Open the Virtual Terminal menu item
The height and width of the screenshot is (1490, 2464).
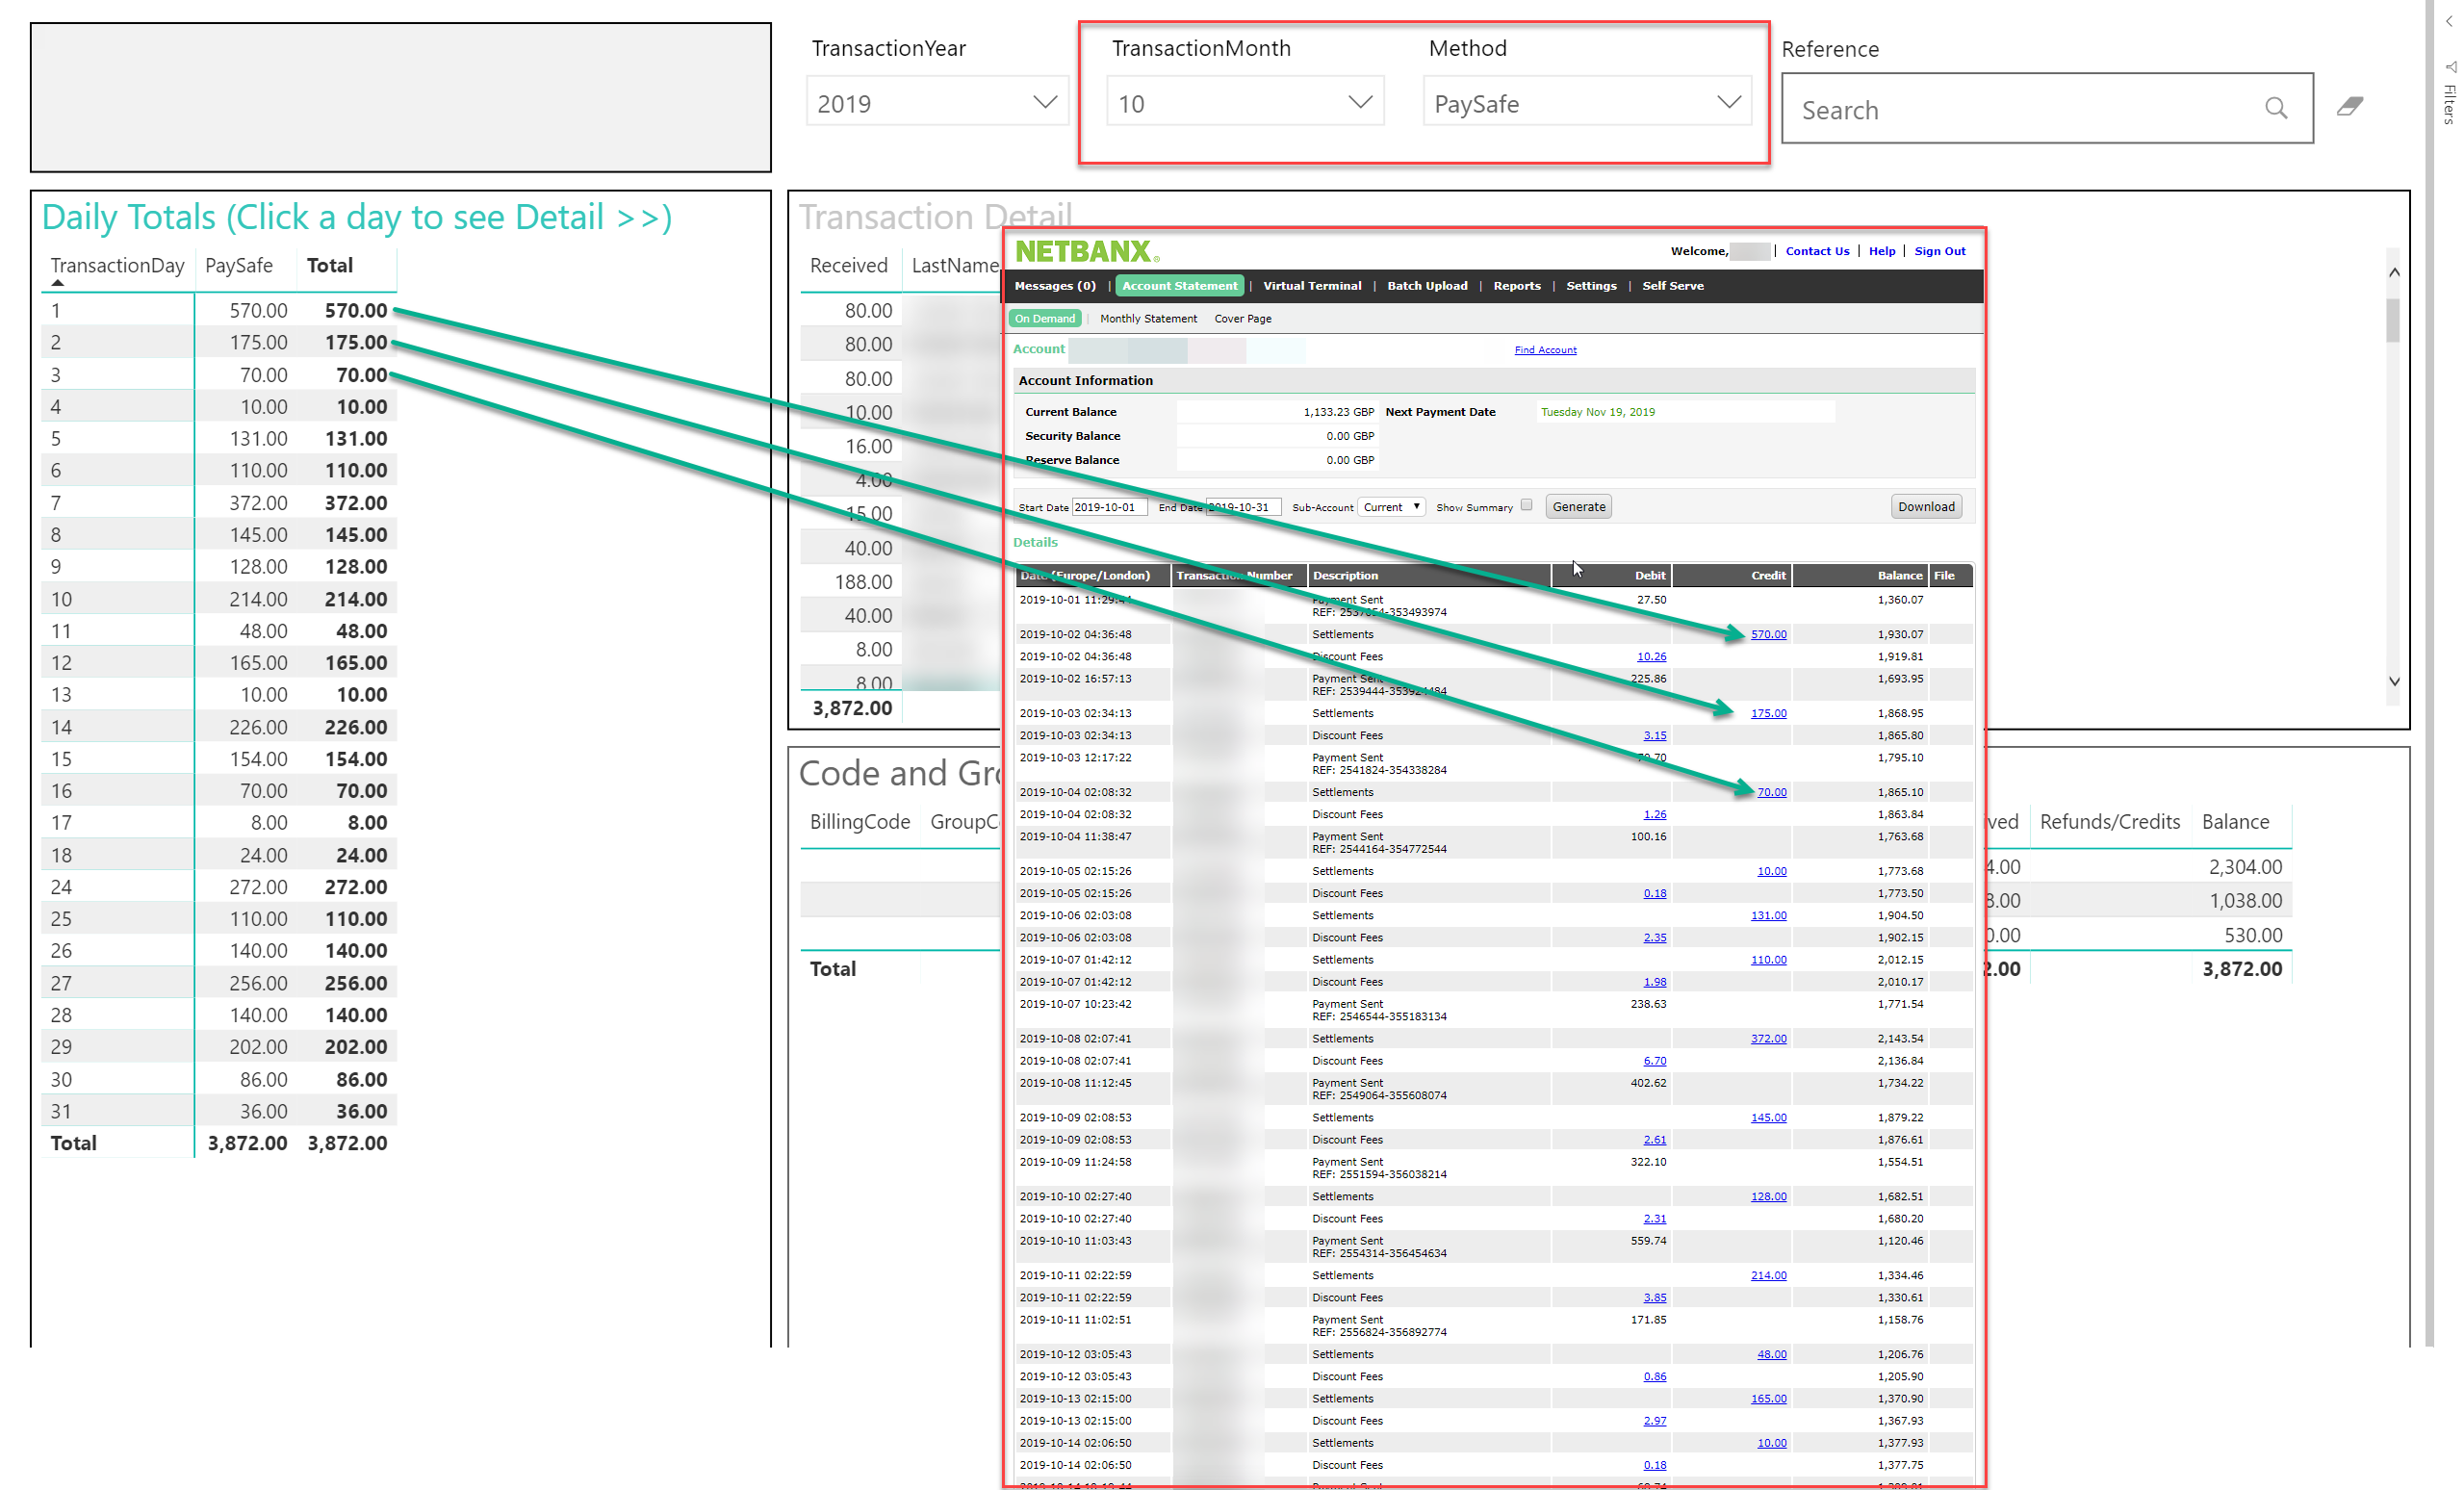[x=1312, y=286]
